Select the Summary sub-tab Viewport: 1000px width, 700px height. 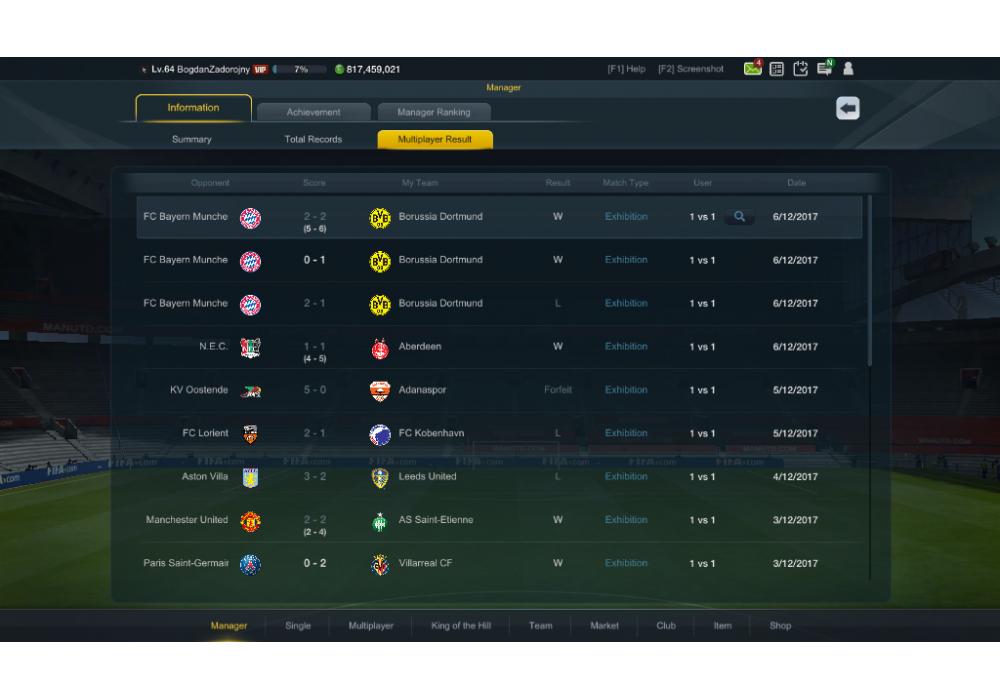(x=191, y=139)
